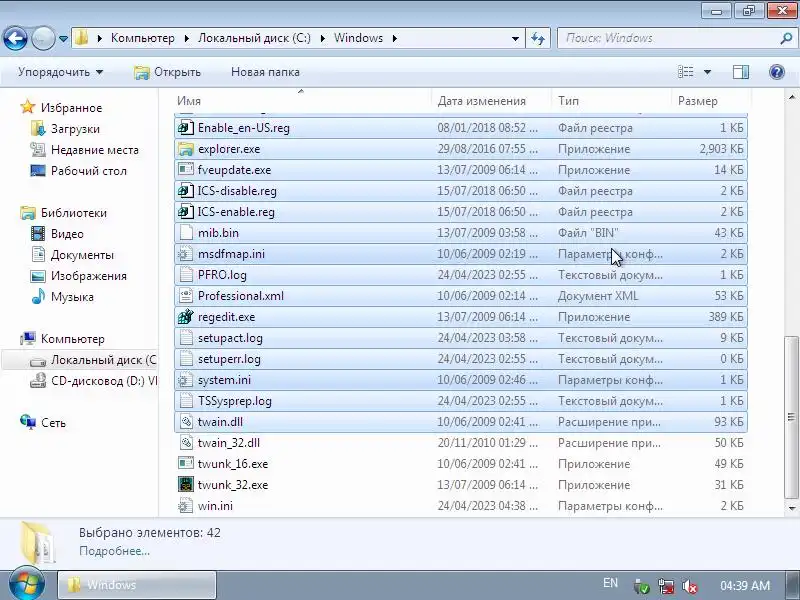Open the Музыка library
The width and height of the screenshot is (800, 600).
tap(72, 297)
